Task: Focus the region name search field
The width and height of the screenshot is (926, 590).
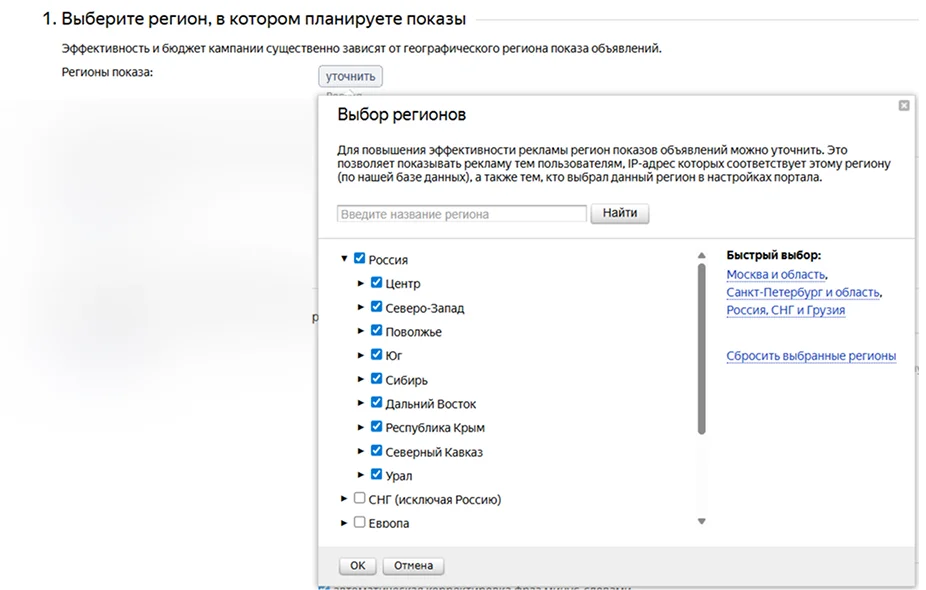Action: tap(462, 214)
